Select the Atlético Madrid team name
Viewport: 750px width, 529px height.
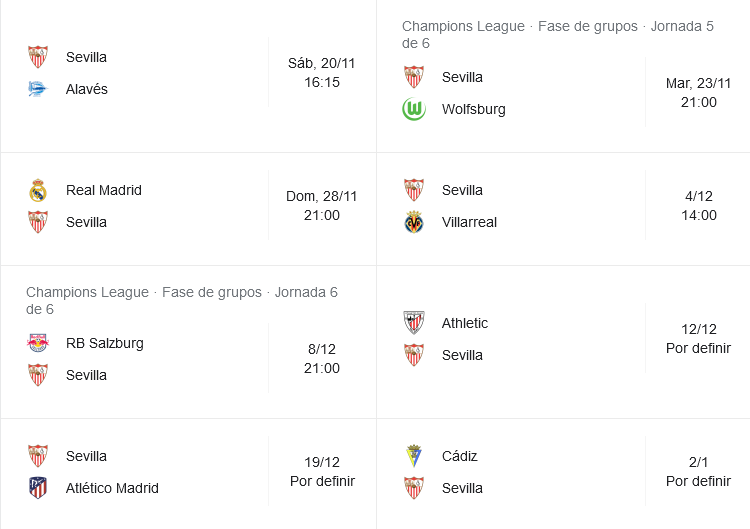(112, 488)
